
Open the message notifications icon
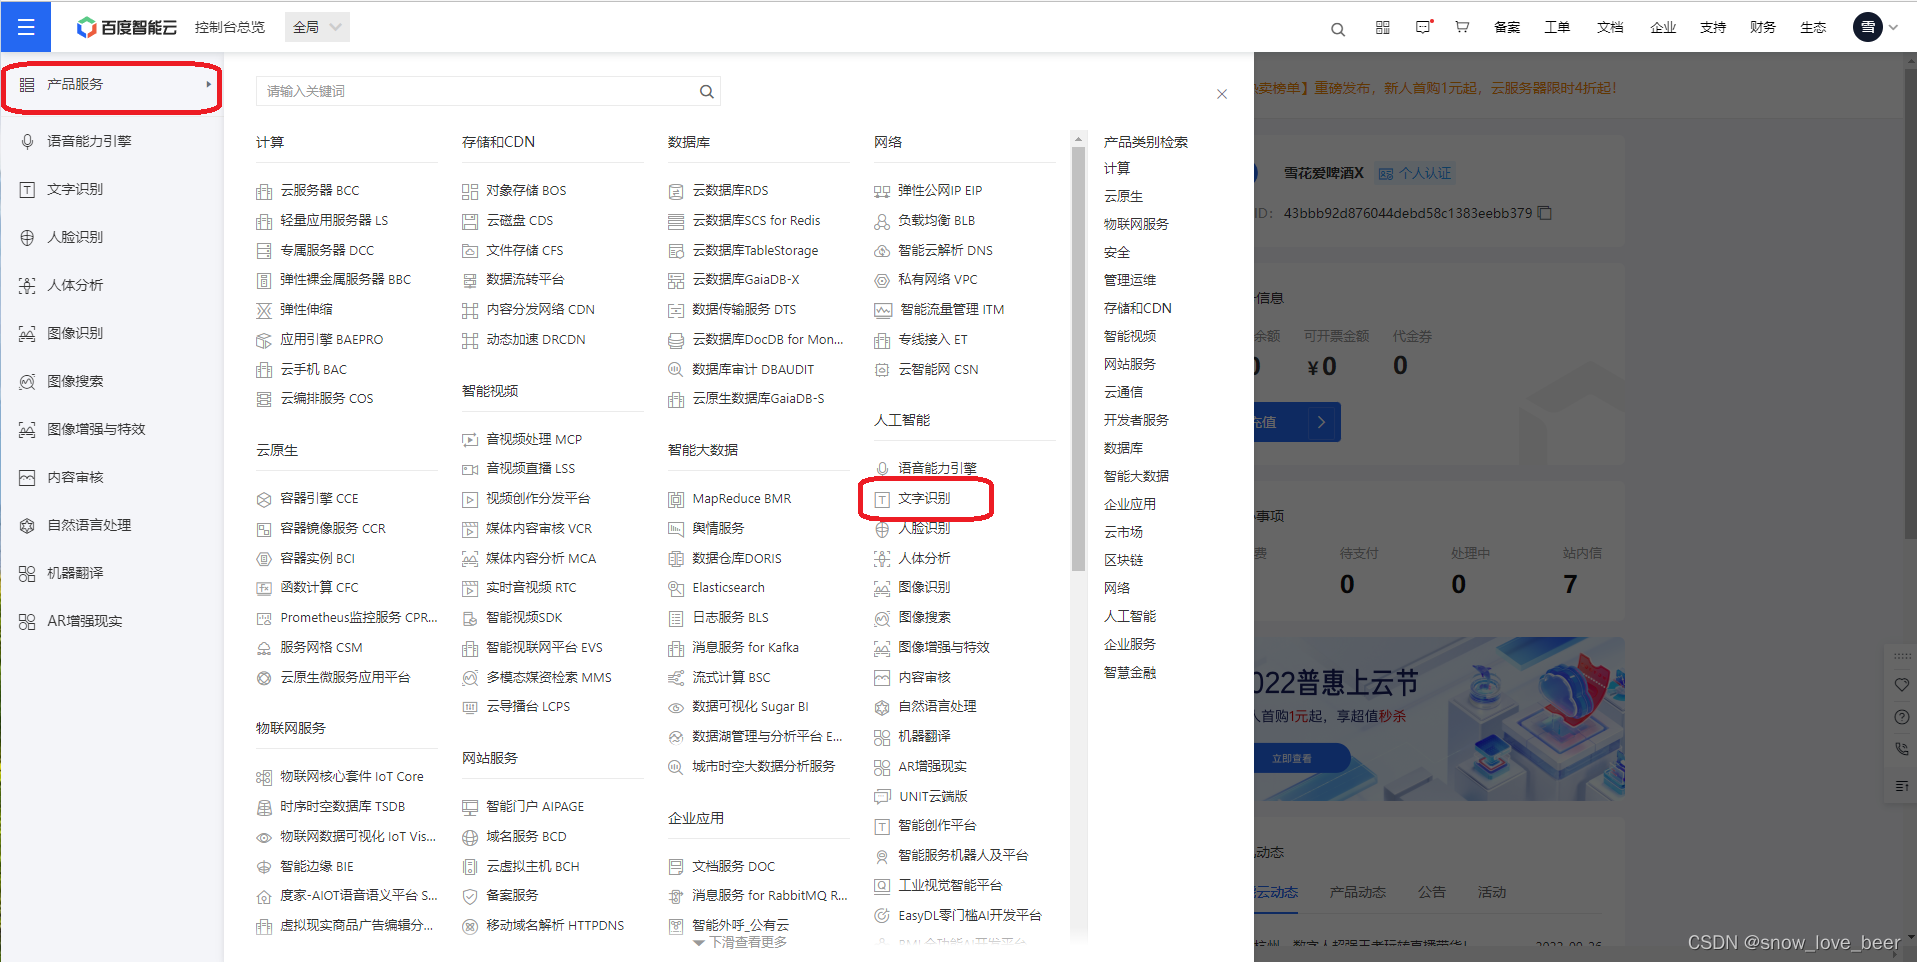tap(1424, 27)
